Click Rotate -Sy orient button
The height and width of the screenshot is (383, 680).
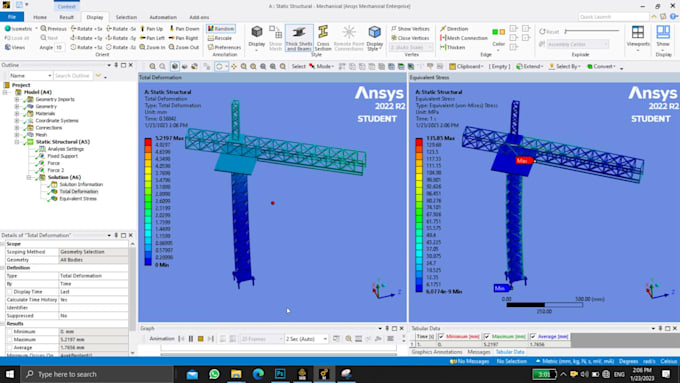[121, 38]
